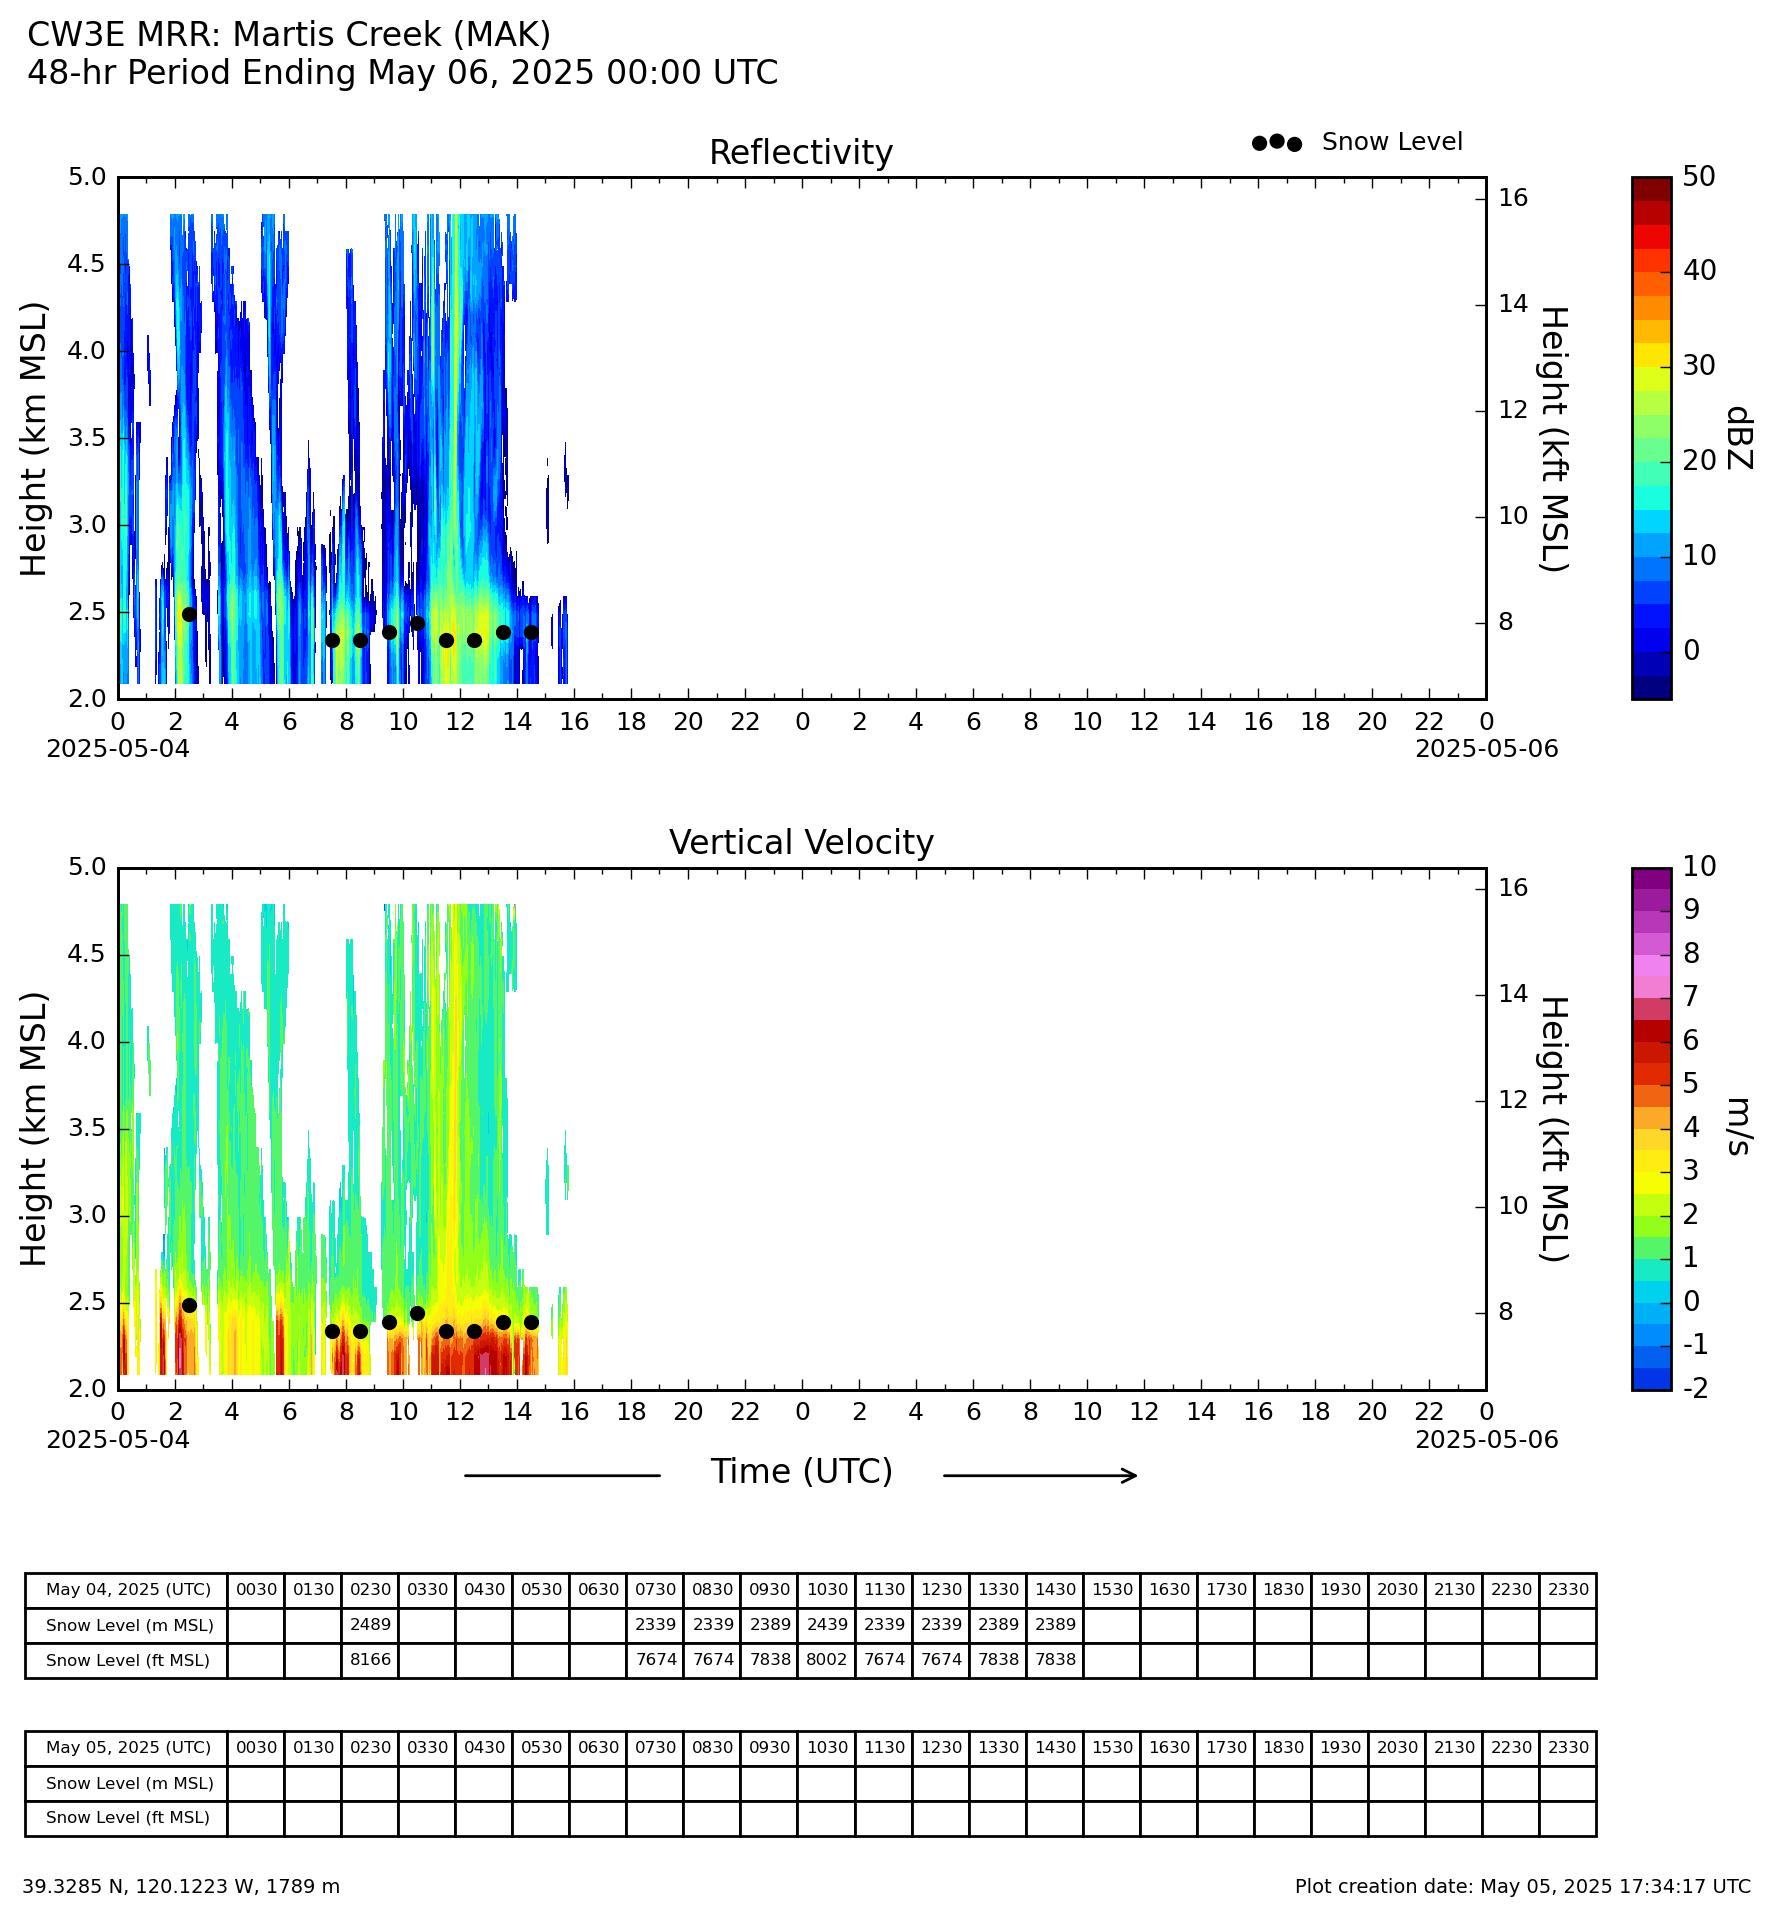Click the 7838 cell under 1430 in May 04 table
The image size is (1771, 1917).
(x=1055, y=1660)
